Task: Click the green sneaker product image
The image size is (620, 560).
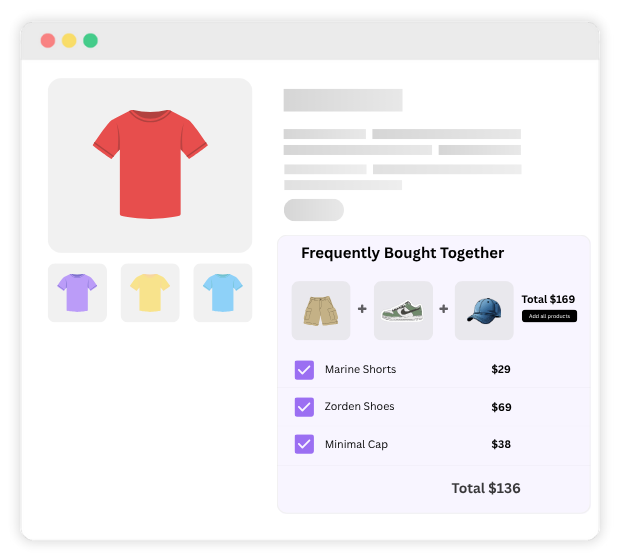Action: (x=403, y=310)
